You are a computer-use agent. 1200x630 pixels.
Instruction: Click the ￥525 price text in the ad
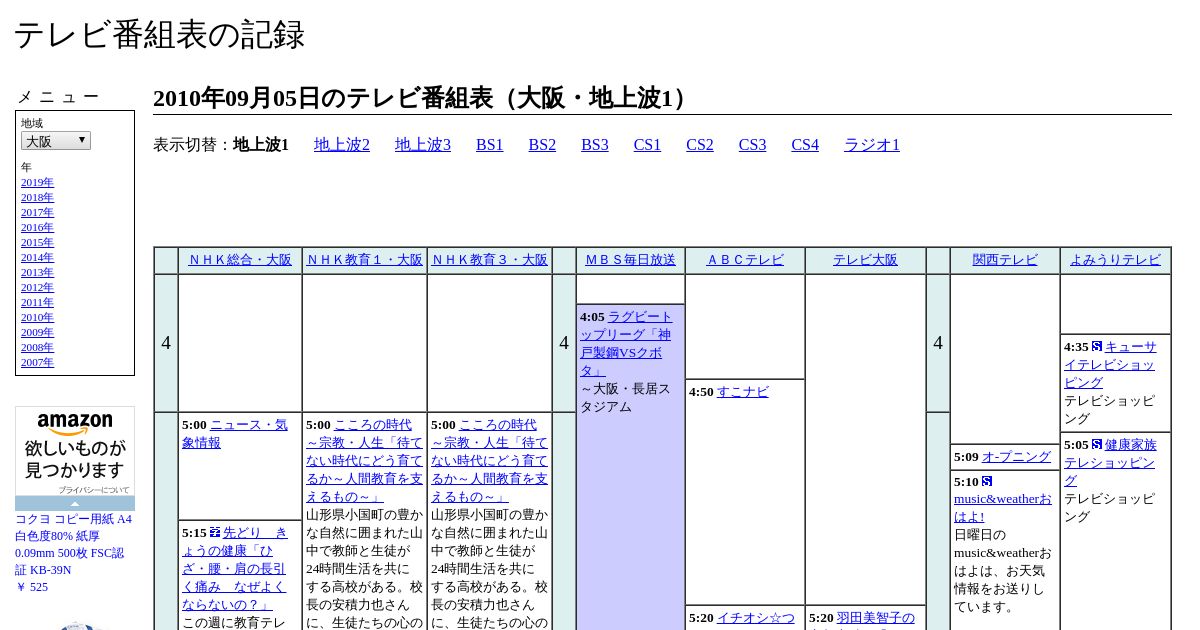(32, 587)
